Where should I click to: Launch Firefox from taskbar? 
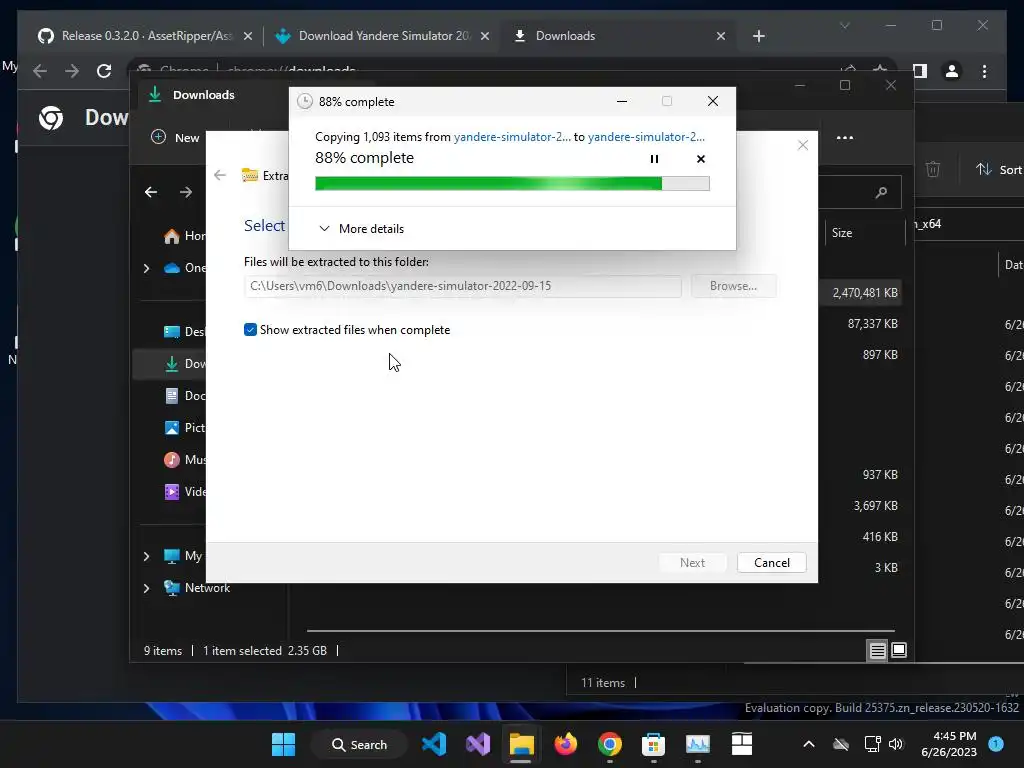click(x=566, y=744)
